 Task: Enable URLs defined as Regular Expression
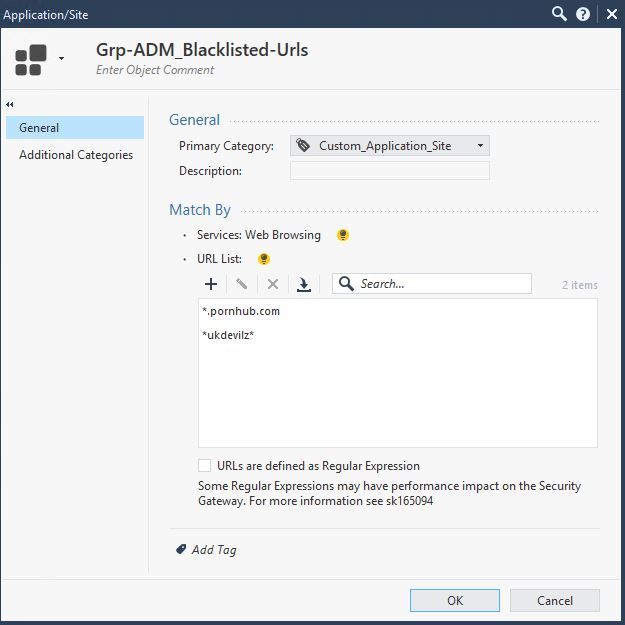tap(205, 466)
